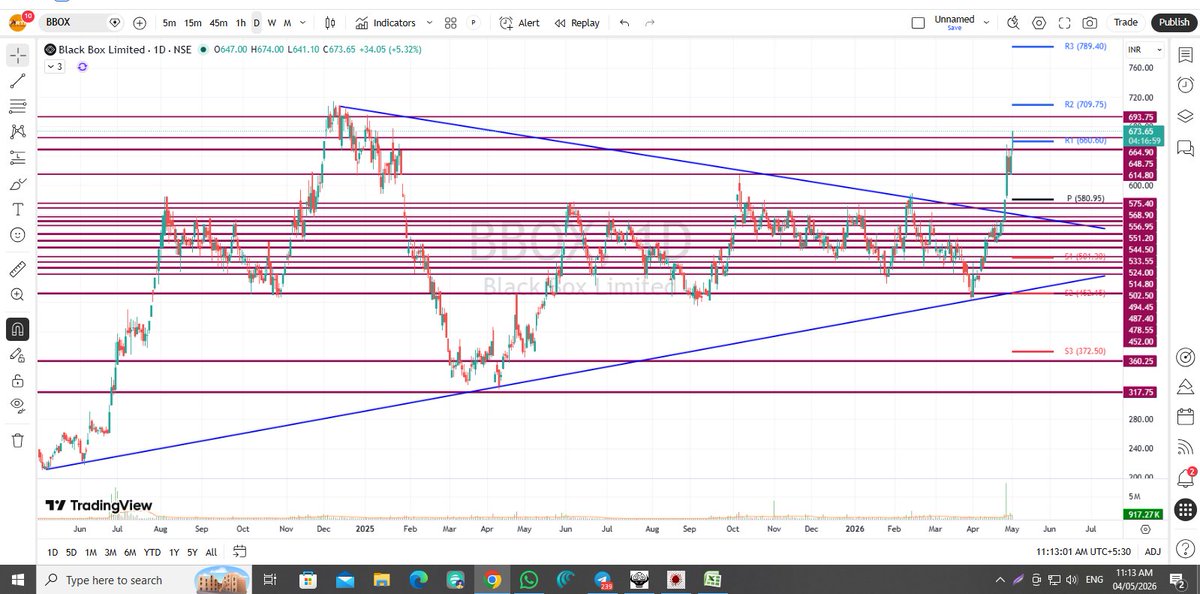Publish the chart idea
The width and height of the screenshot is (1200, 594).
coord(1172,22)
